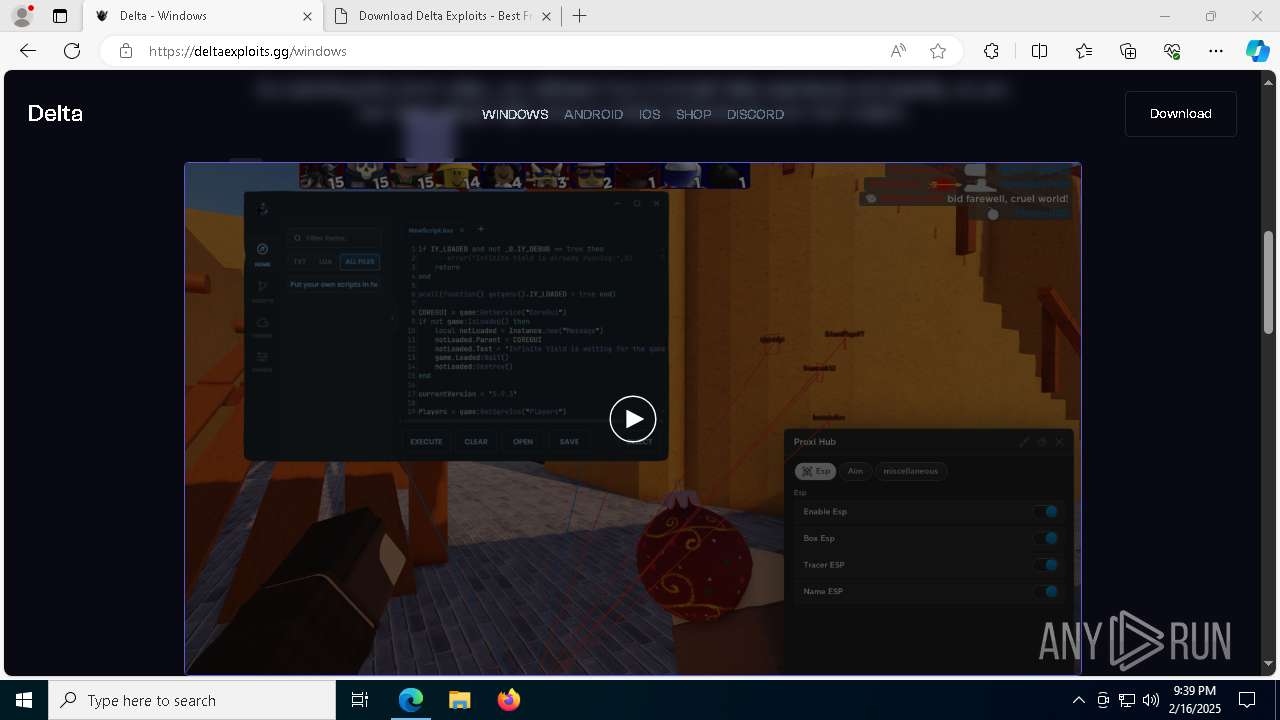
Task: Click the taskbar search box
Action: [192, 700]
